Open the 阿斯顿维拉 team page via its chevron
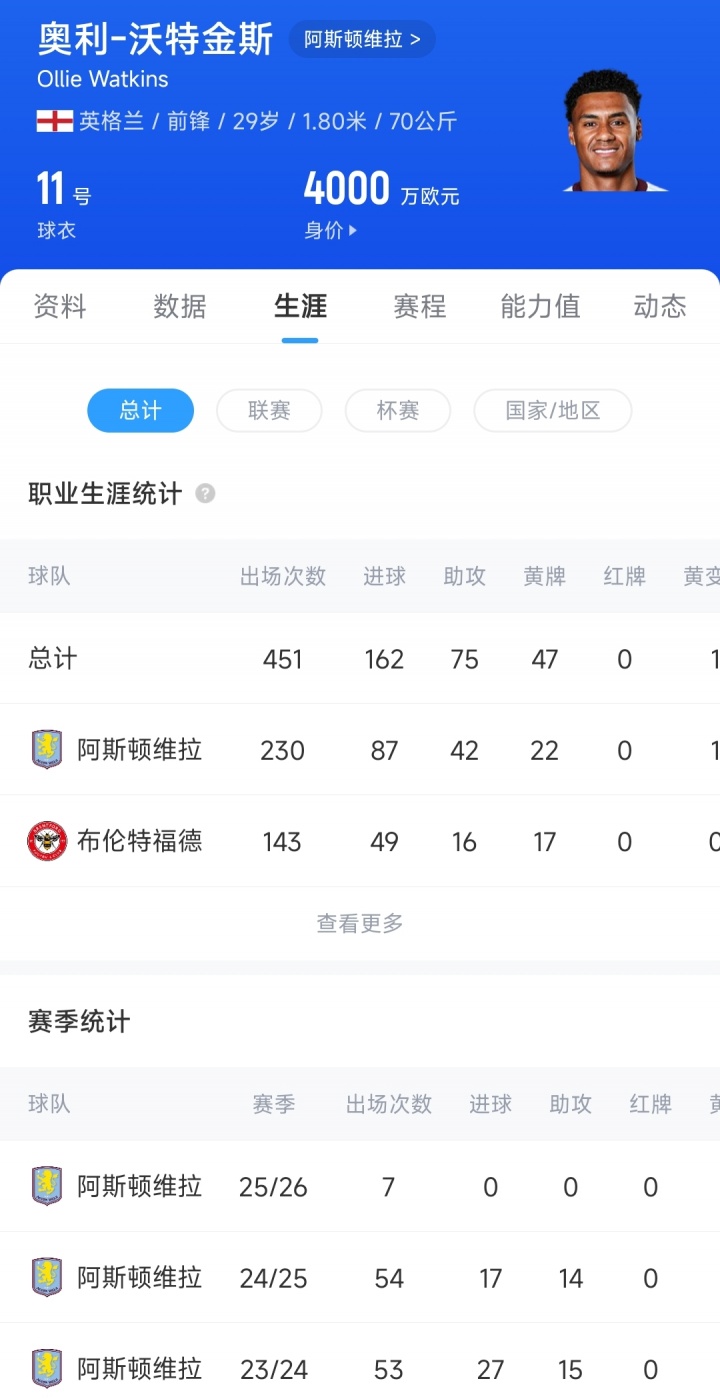The image size is (720, 1399). pyautogui.click(x=361, y=40)
